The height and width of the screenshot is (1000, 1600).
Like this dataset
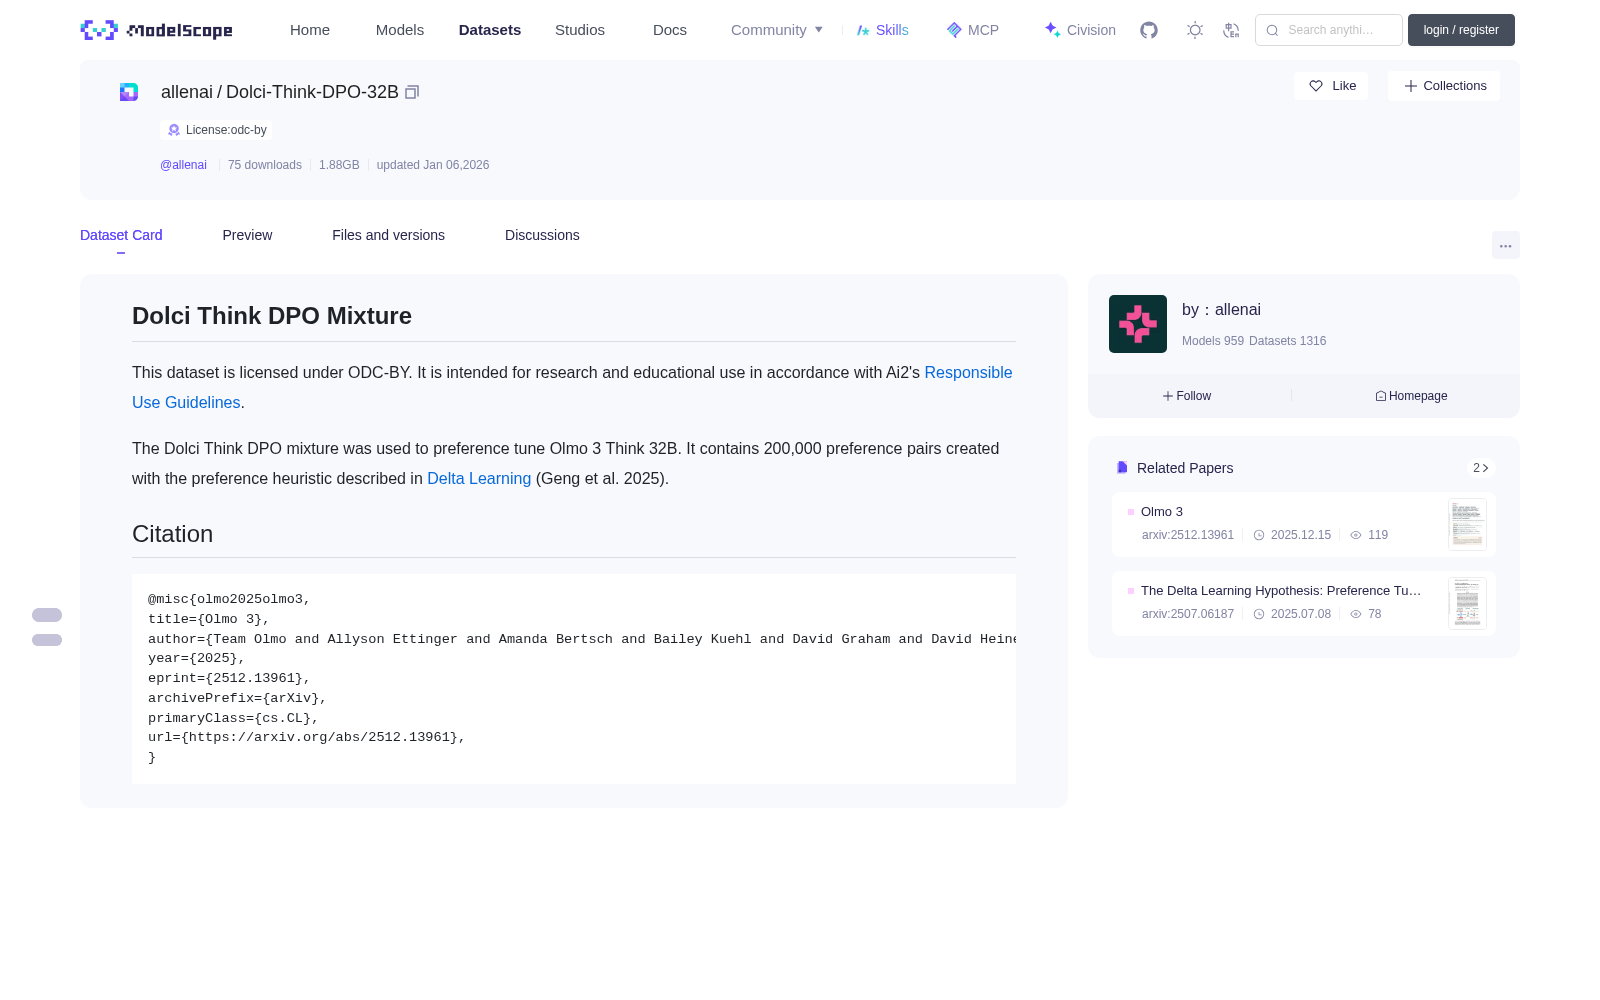coord(1331,86)
